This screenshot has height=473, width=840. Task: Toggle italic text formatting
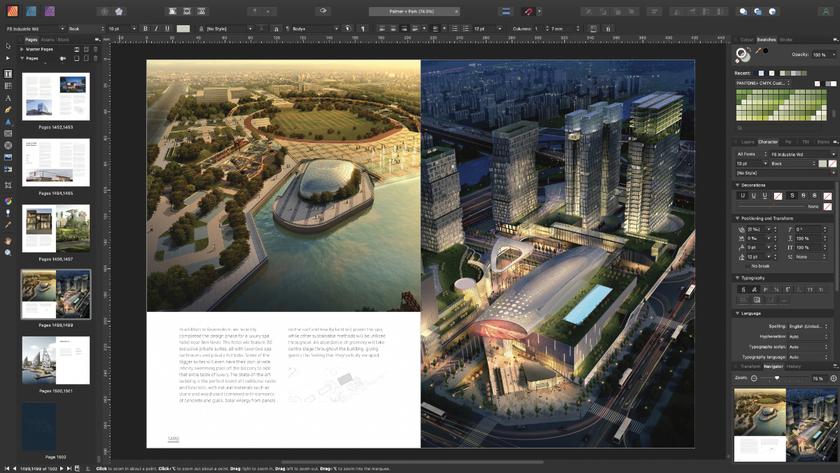156,29
